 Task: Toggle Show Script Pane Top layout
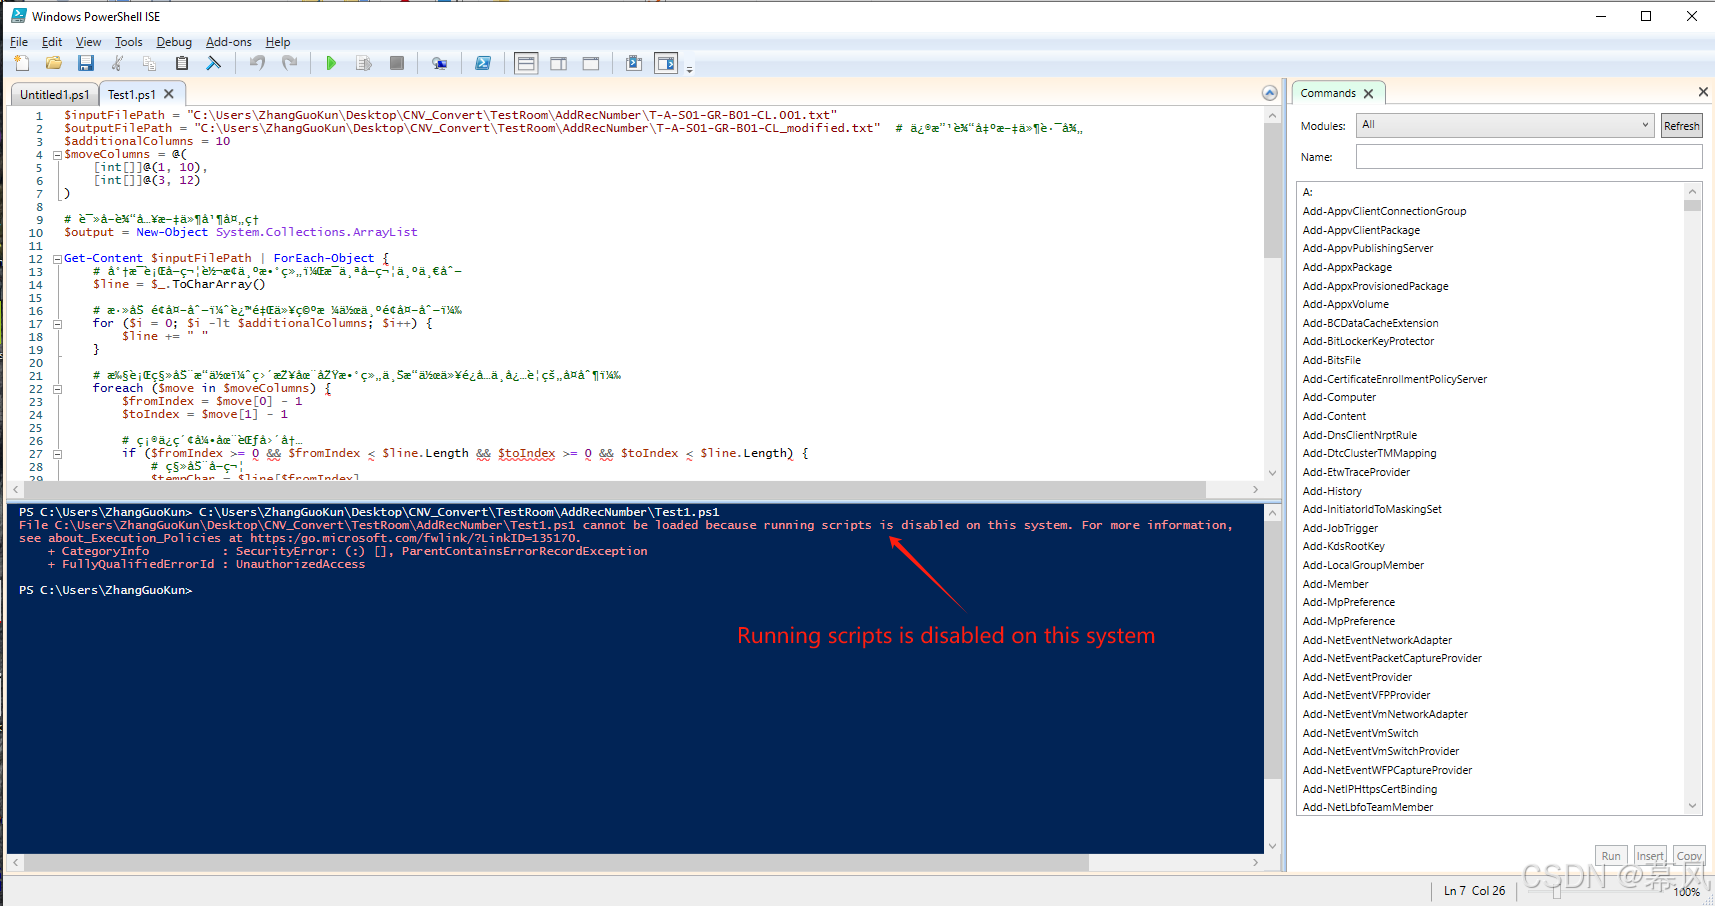pyautogui.click(x=526, y=63)
